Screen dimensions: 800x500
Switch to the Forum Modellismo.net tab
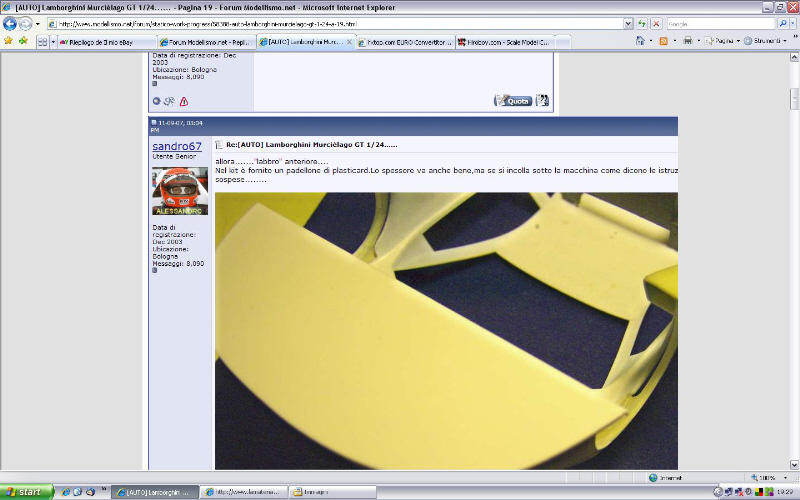(205, 42)
